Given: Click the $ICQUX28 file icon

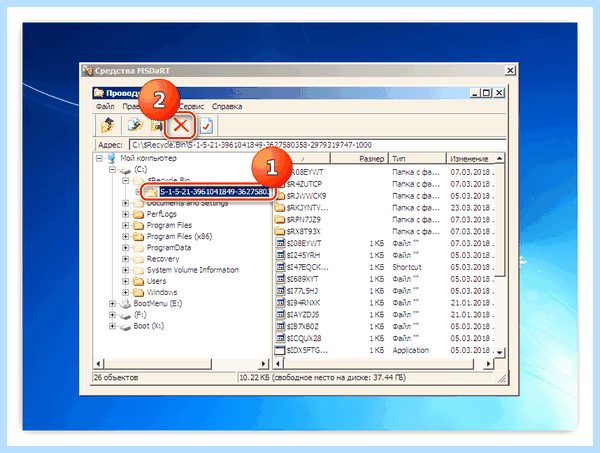Looking at the screenshot, I should pos(280,338).
